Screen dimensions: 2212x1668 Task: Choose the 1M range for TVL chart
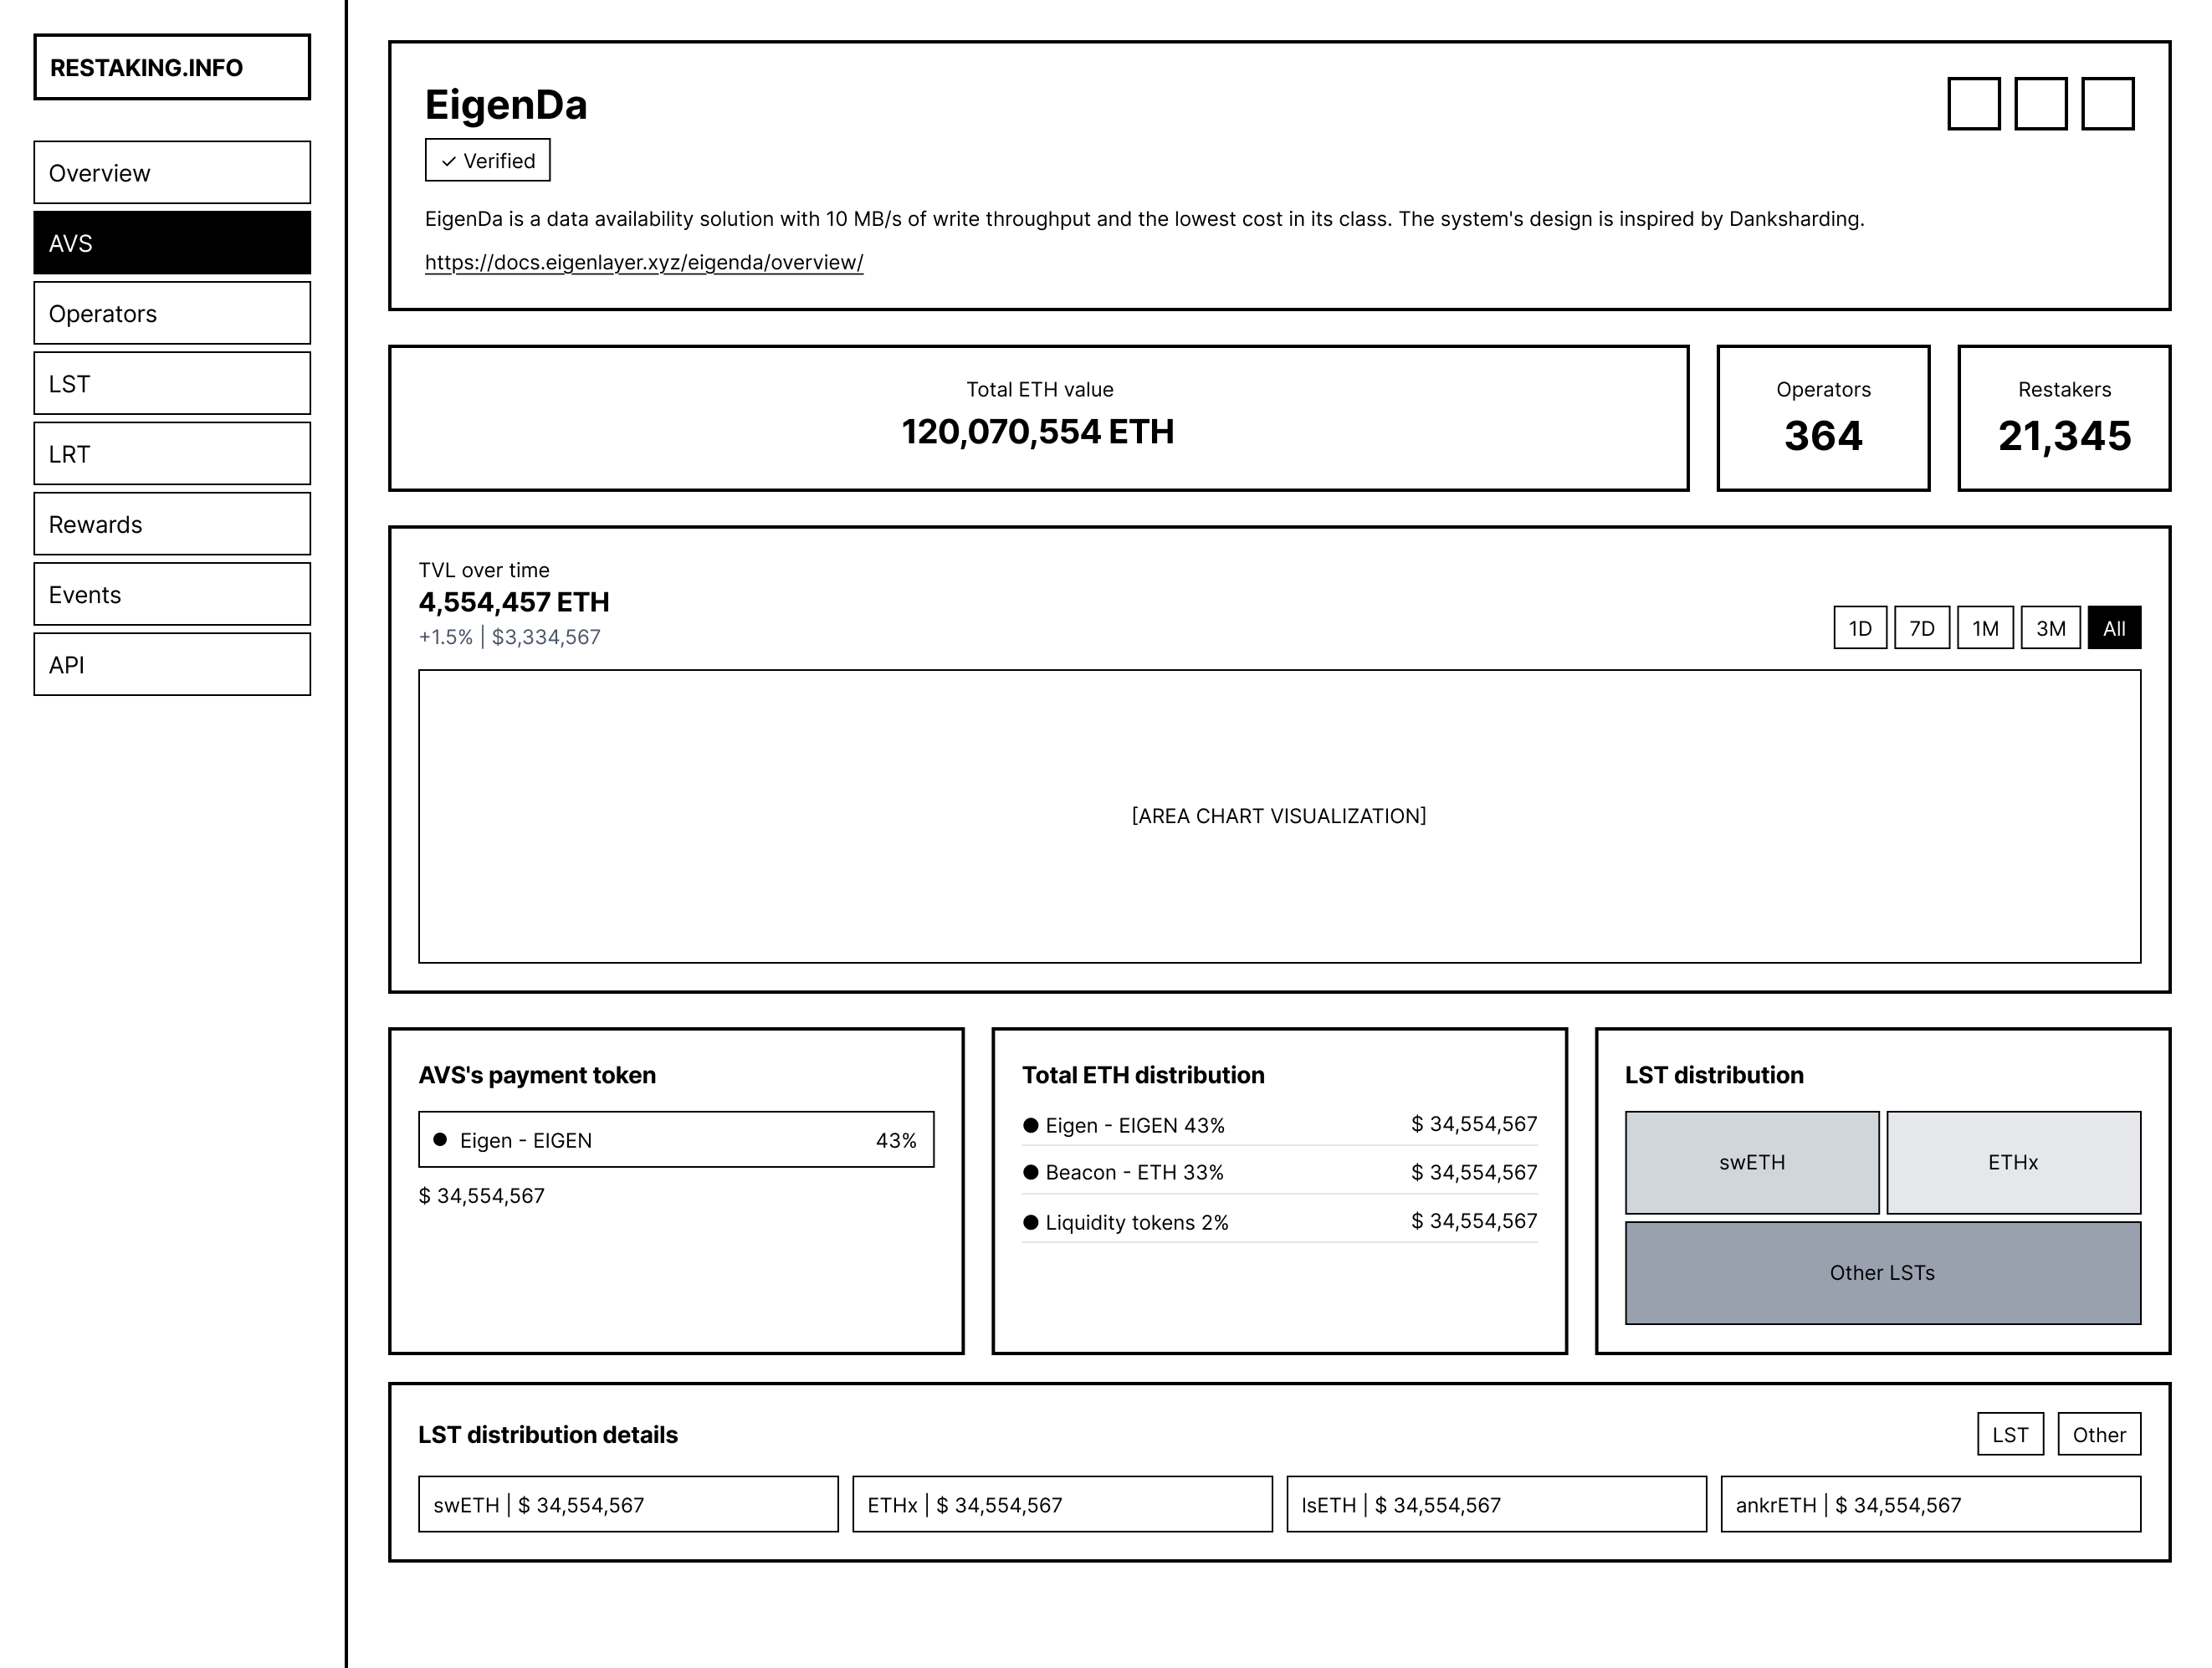coord(1986,628)
